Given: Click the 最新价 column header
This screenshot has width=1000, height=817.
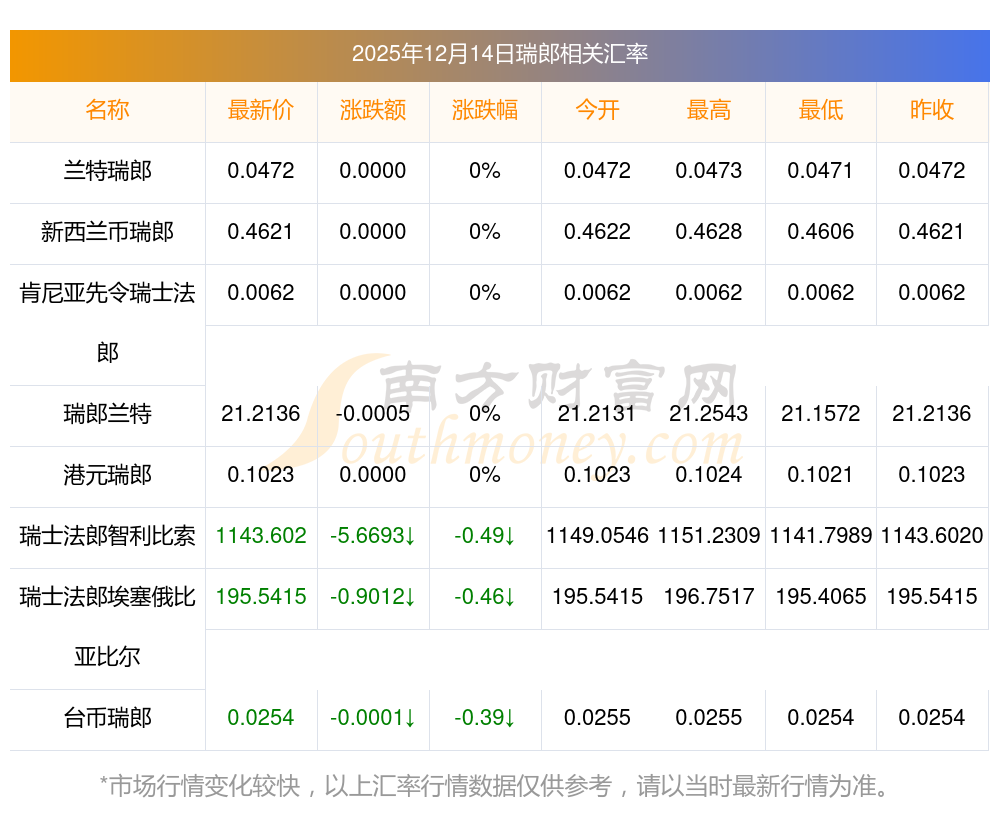Looking at the screenshot, I should [261, 111].
